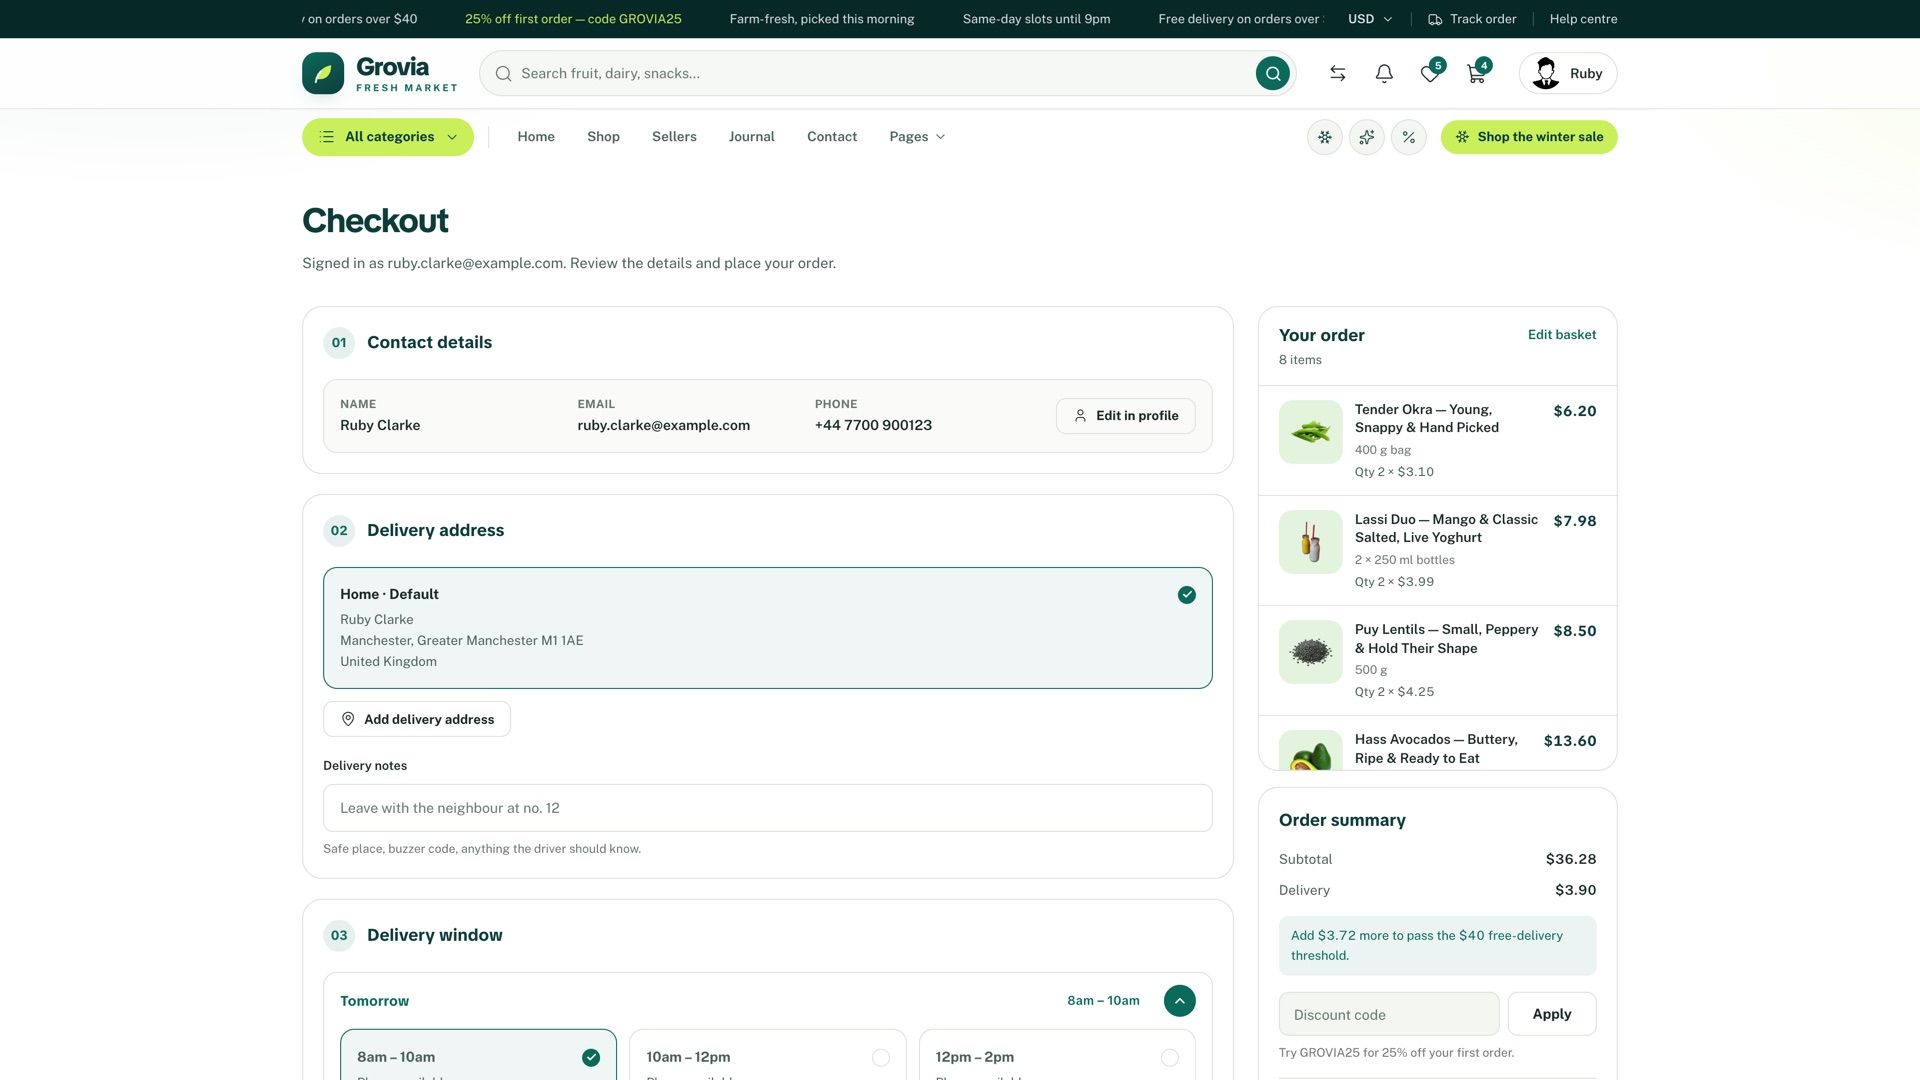1920x1080 pixels.
Task: Open notifications bell icon
Action: pos(1384,73)
